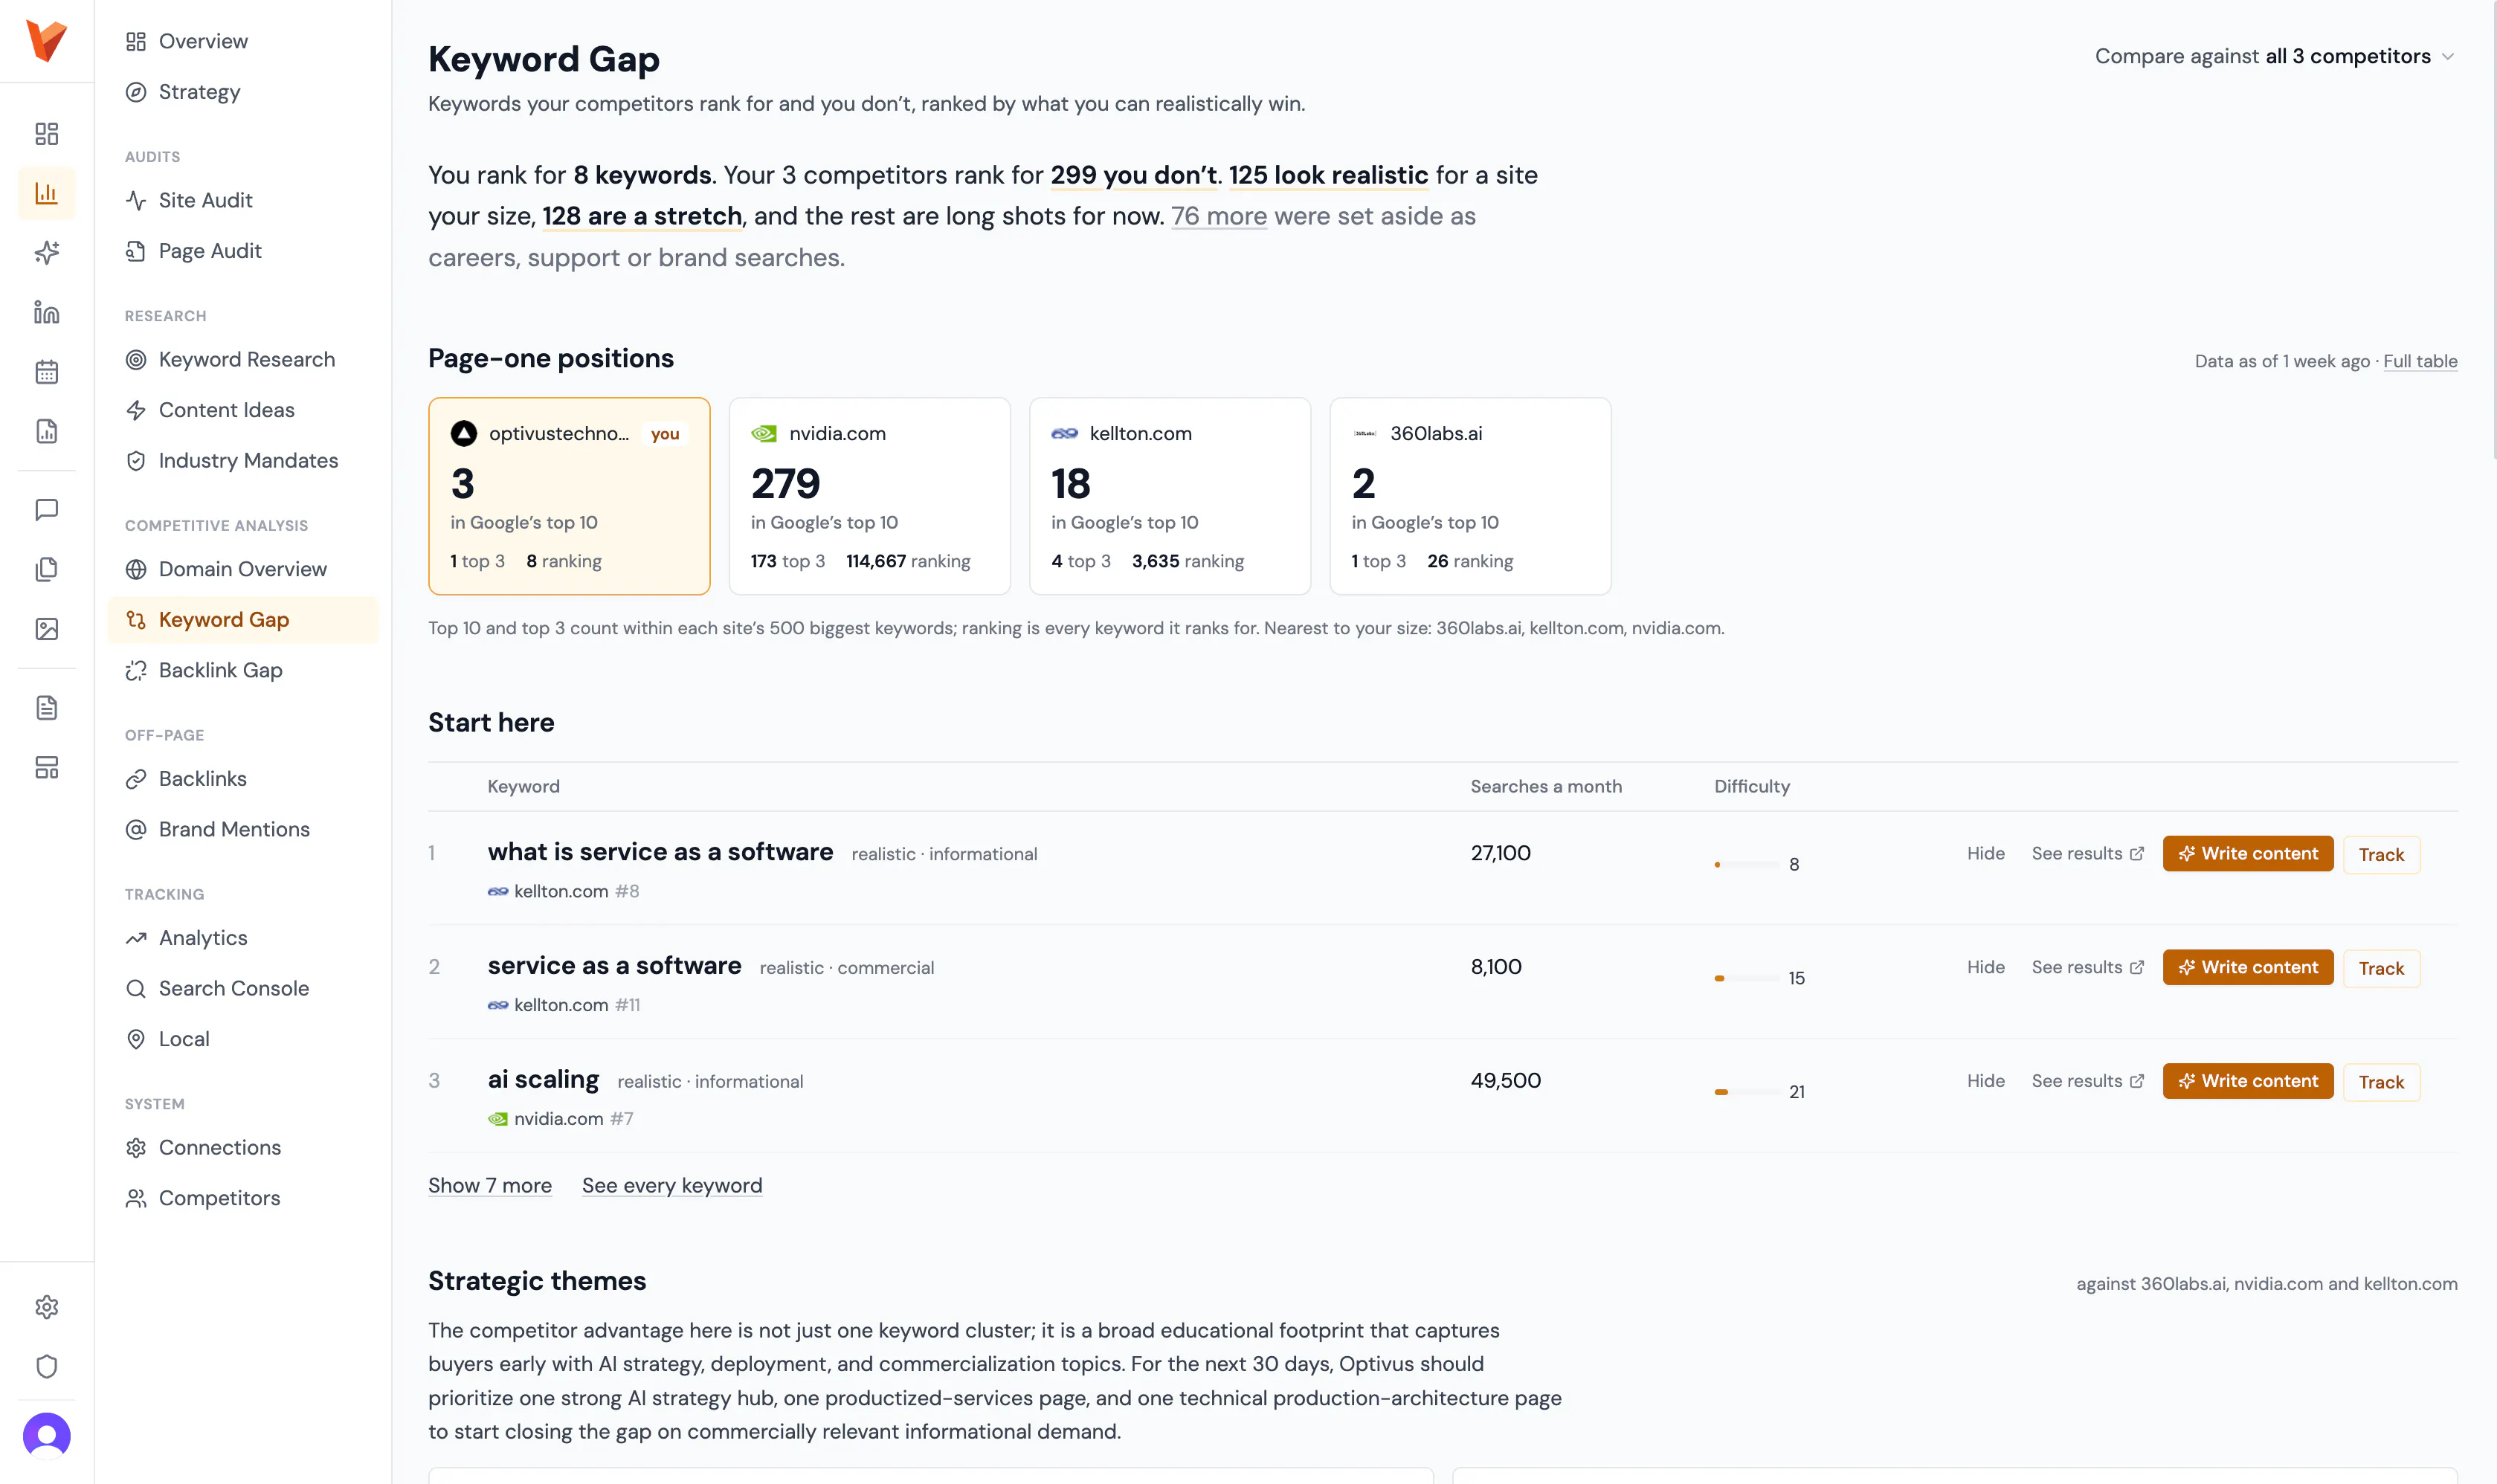Open the calendar icon in the rail
The width and height of the screenshot is (2497, 1484).
pyautogui.click(x=47, y=372)
